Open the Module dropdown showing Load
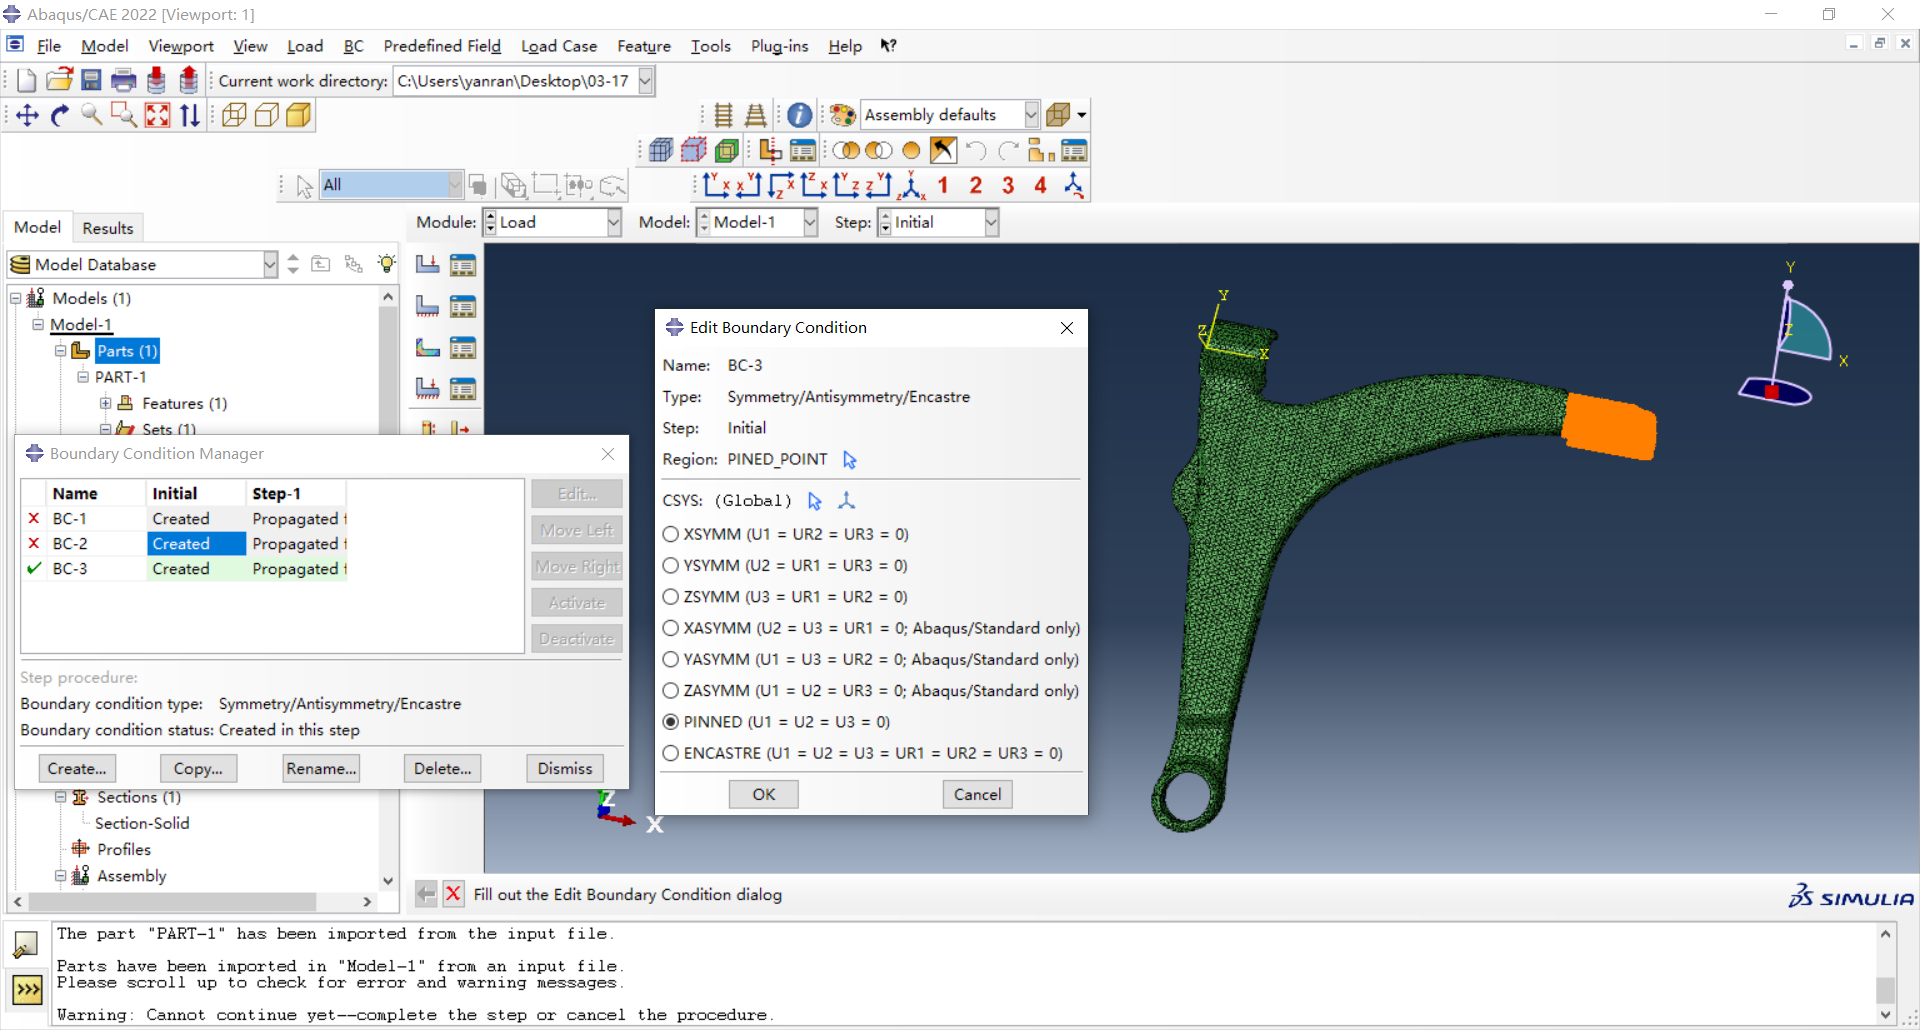This screenshot has height=1030, width=1920. tap(552, 222)
